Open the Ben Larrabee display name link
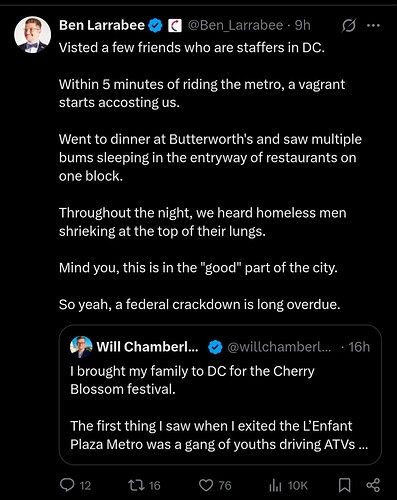 click(102, 25)
